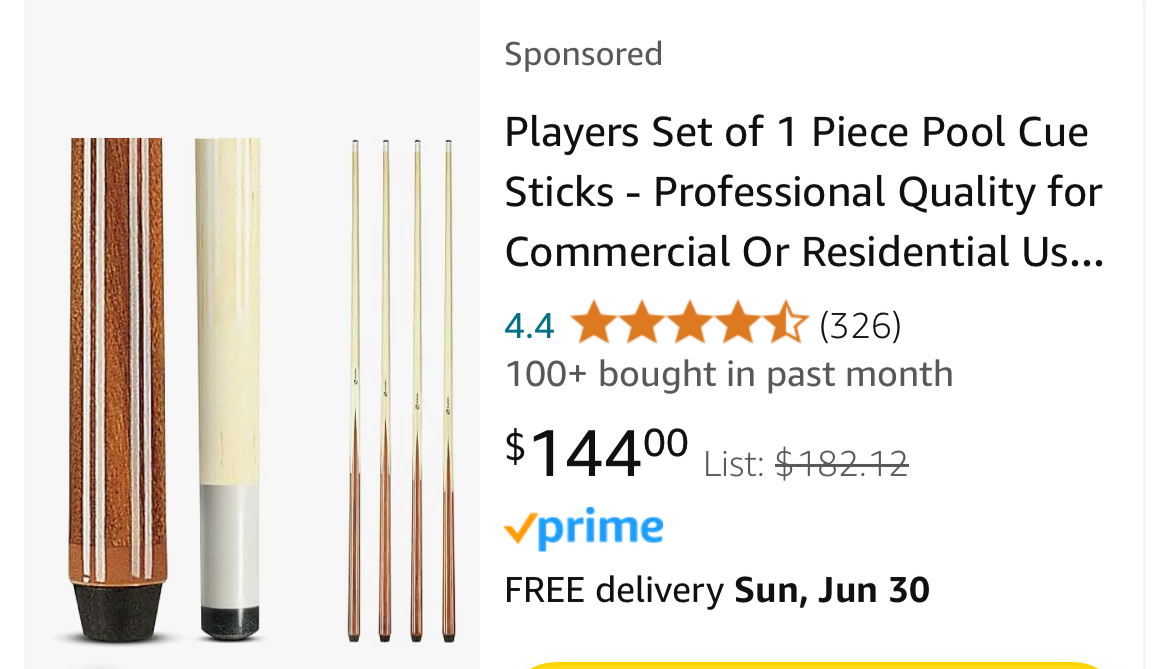Select the $144.00 price
The height and width of the screenshot is (669, 1170).
pos(597,451)
